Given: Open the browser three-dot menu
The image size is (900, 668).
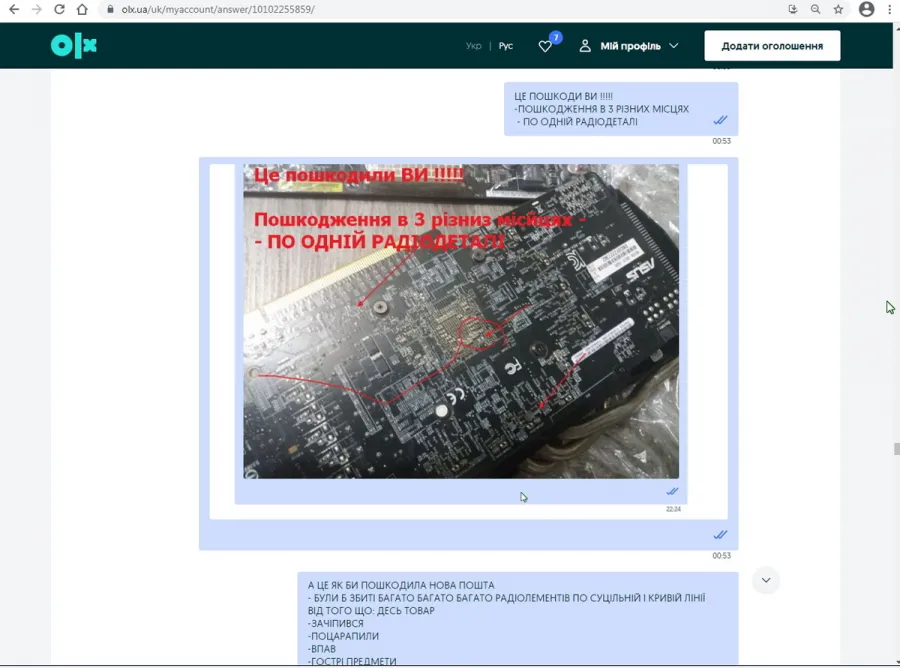Looking at the screenshot, I should [890, 9].
